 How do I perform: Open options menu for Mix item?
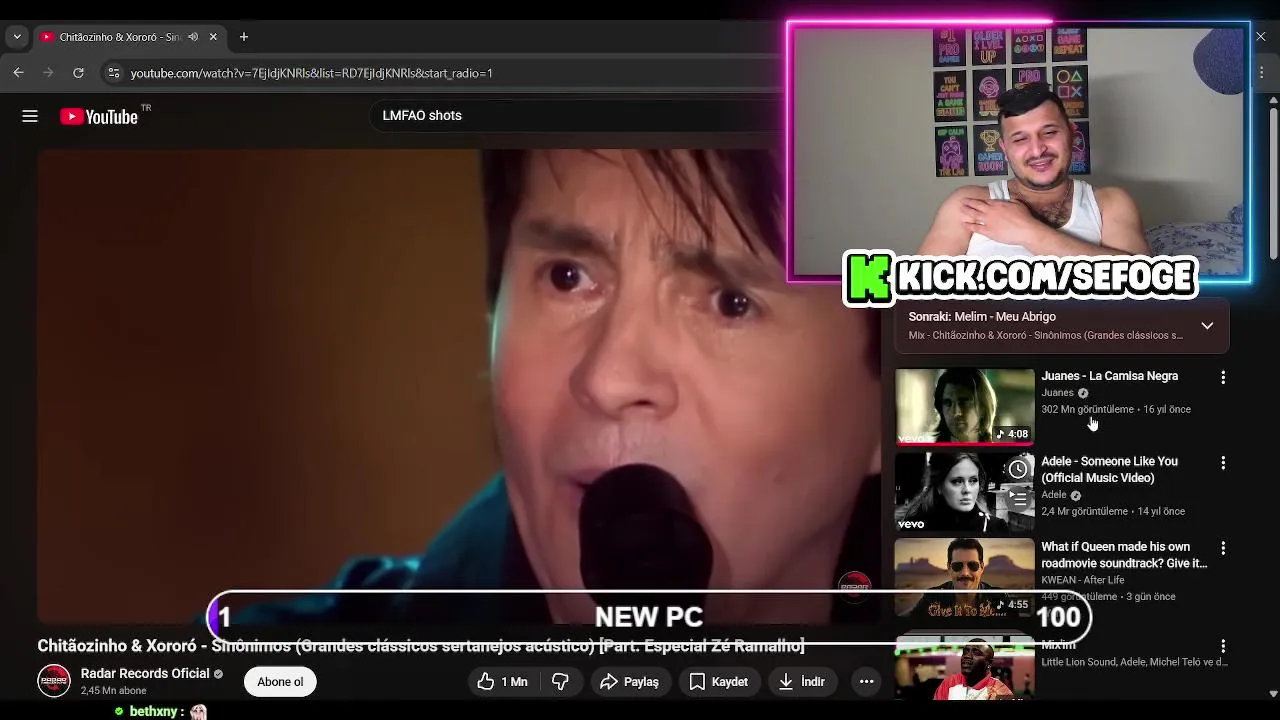1223,647
